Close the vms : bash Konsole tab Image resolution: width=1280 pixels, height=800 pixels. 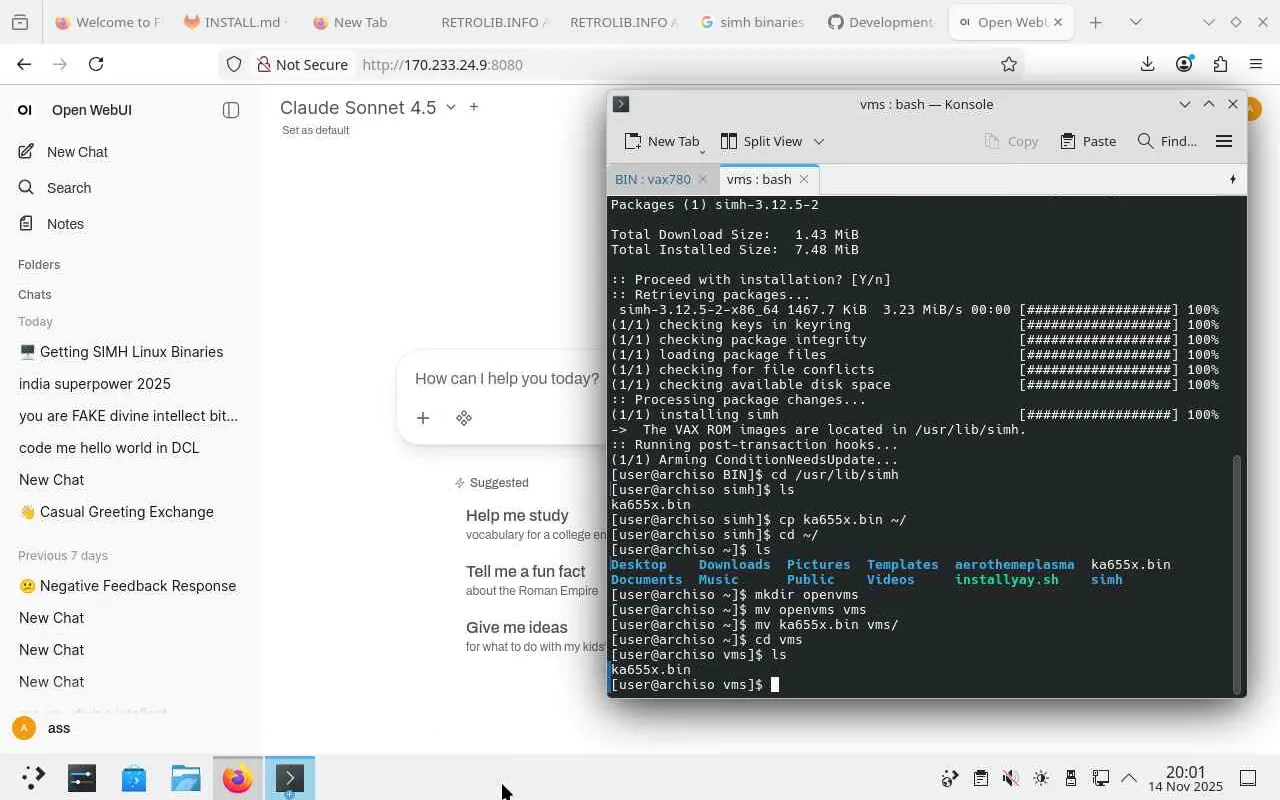click(804, 179)
